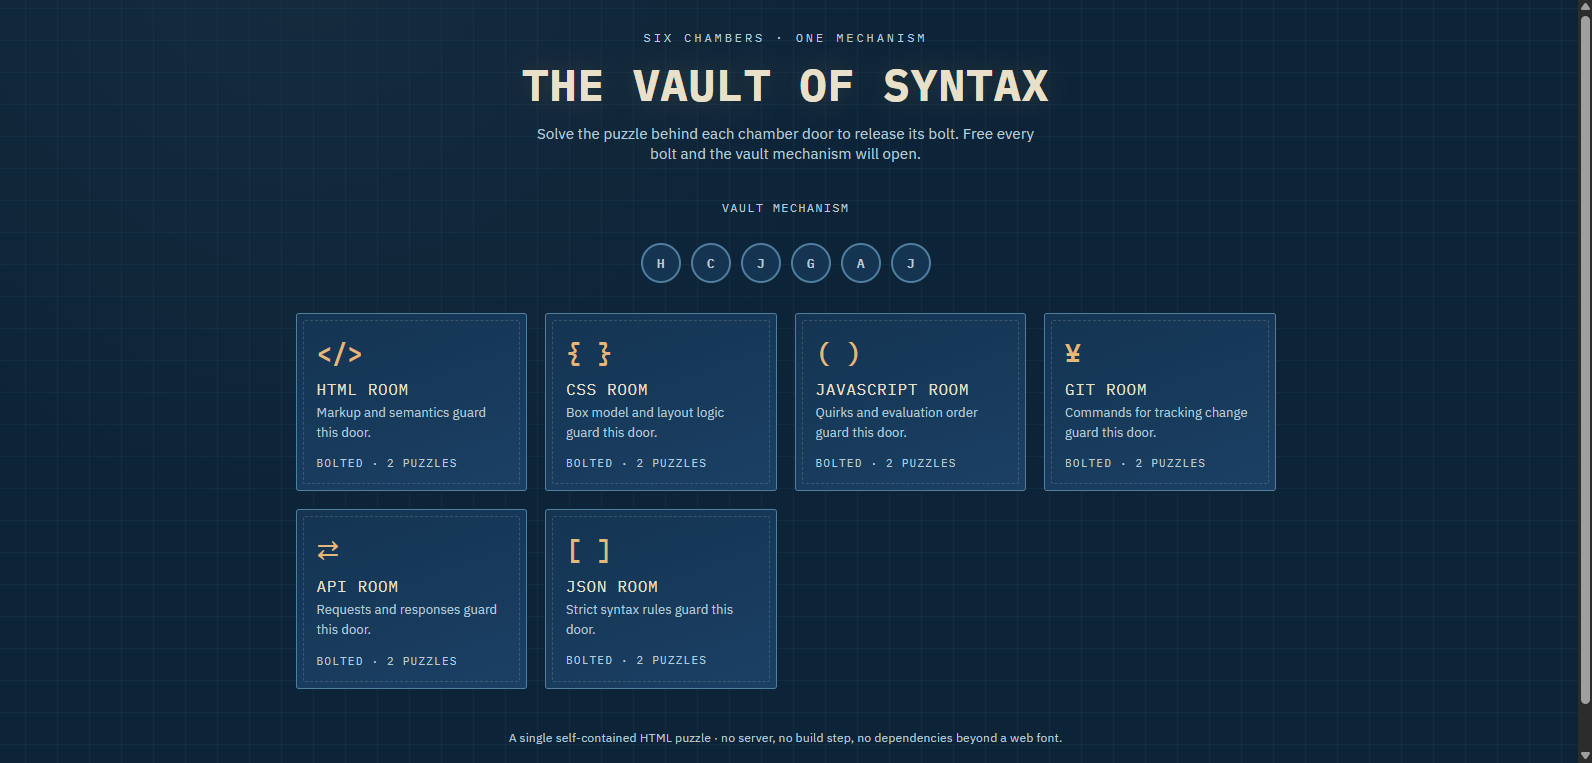The height and width of the screenshot is (763, 1592).
Task: Click the JSON Room square brackets icon
Action: [589, 551]
